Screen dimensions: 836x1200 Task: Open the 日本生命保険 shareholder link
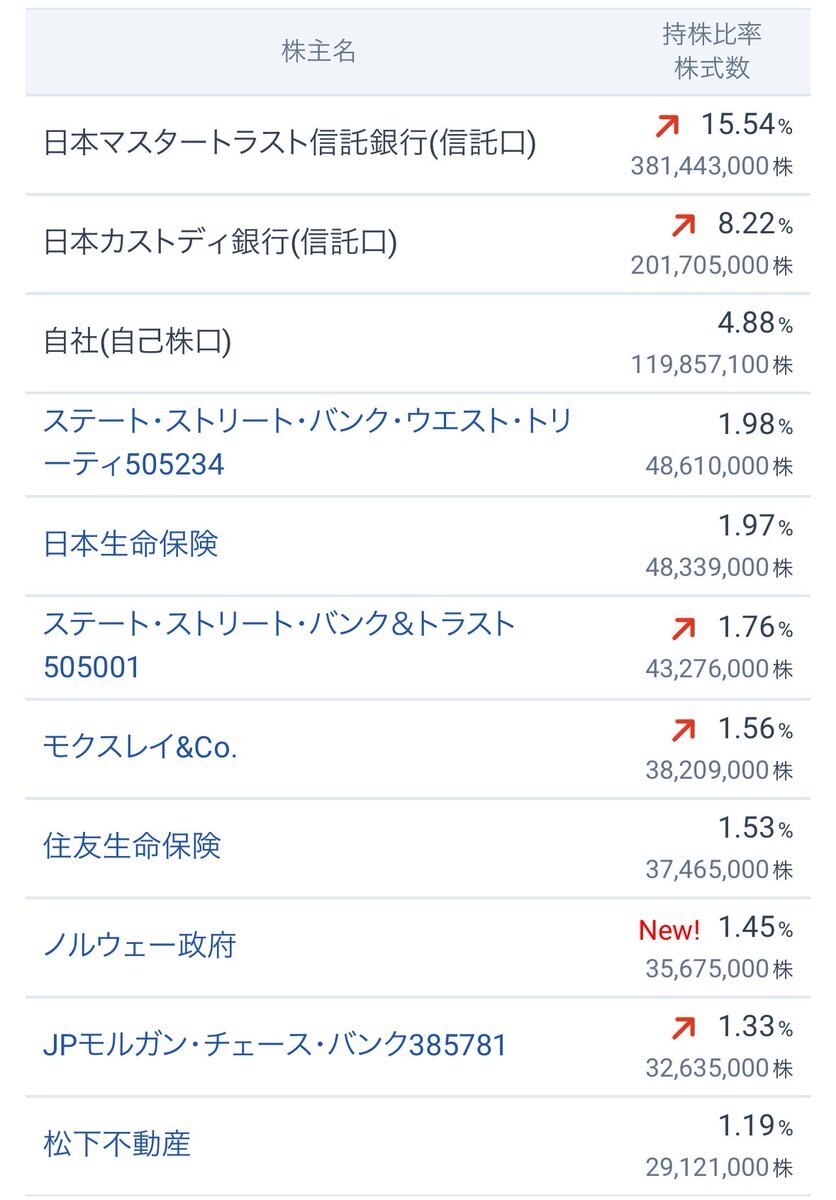(x=131, y=545)
